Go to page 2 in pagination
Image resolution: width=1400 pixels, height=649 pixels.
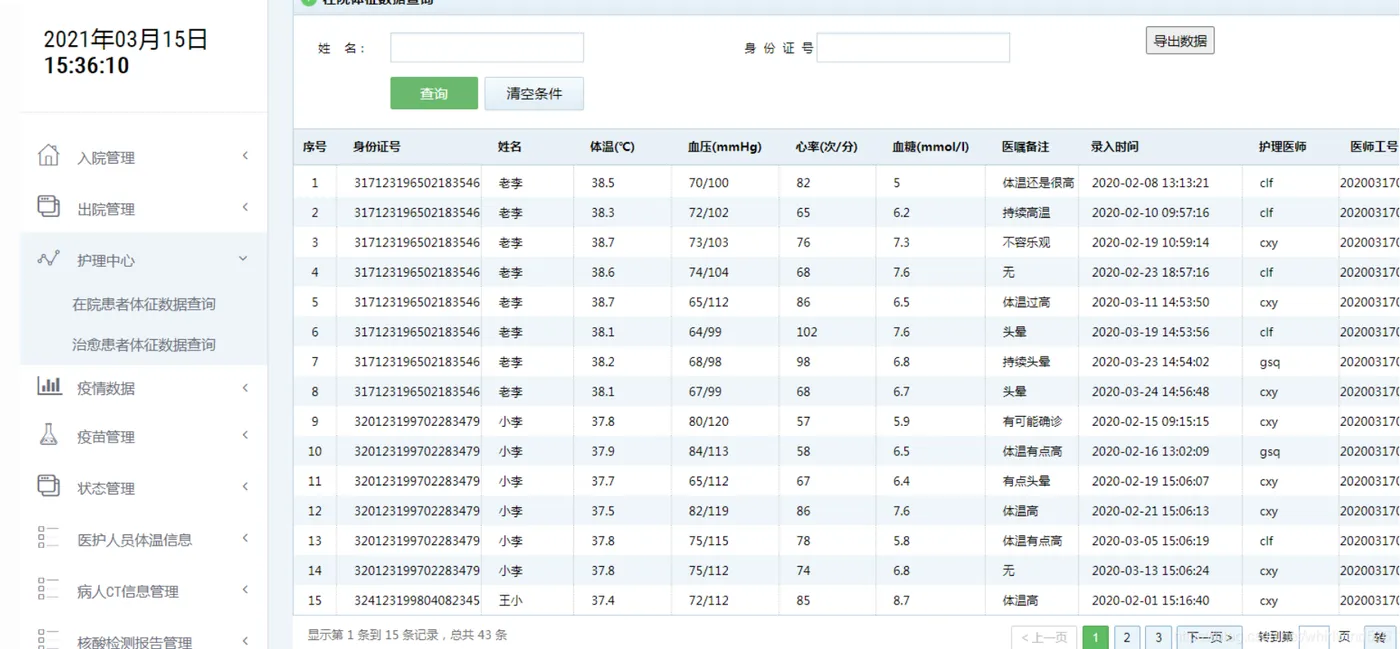(x=1127, y=637)
